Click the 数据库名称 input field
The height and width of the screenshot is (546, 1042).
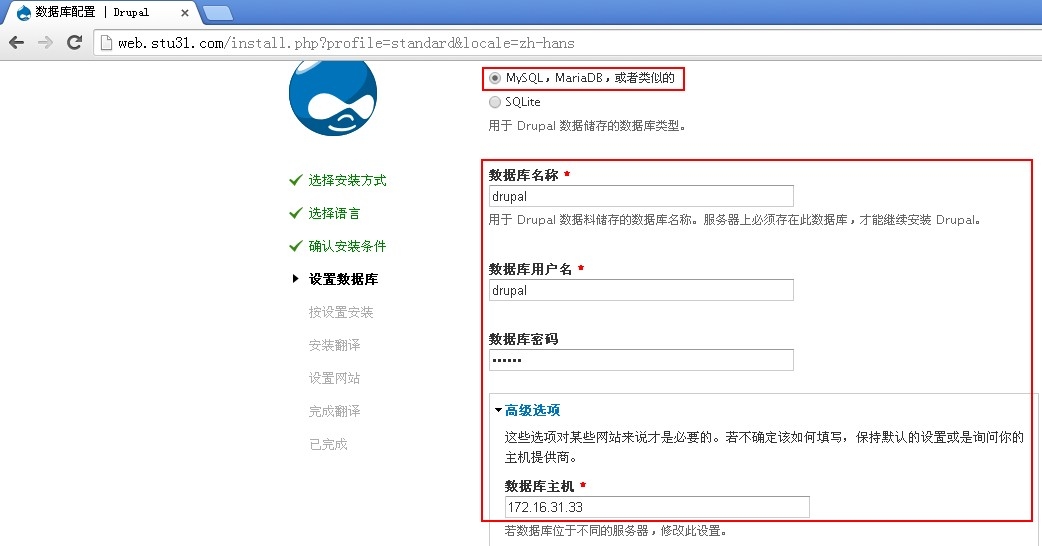[x=641, y=196]
